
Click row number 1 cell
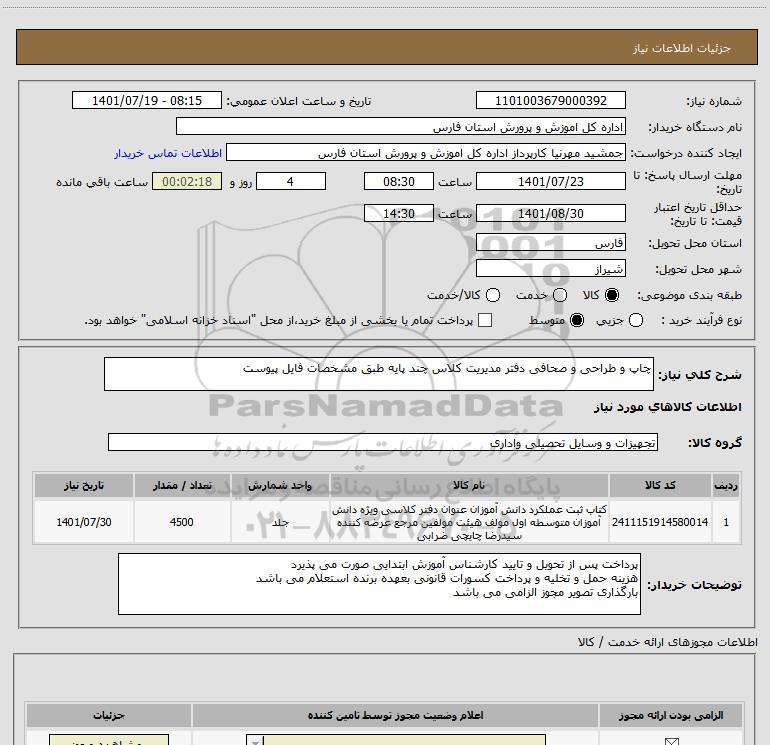726,522
